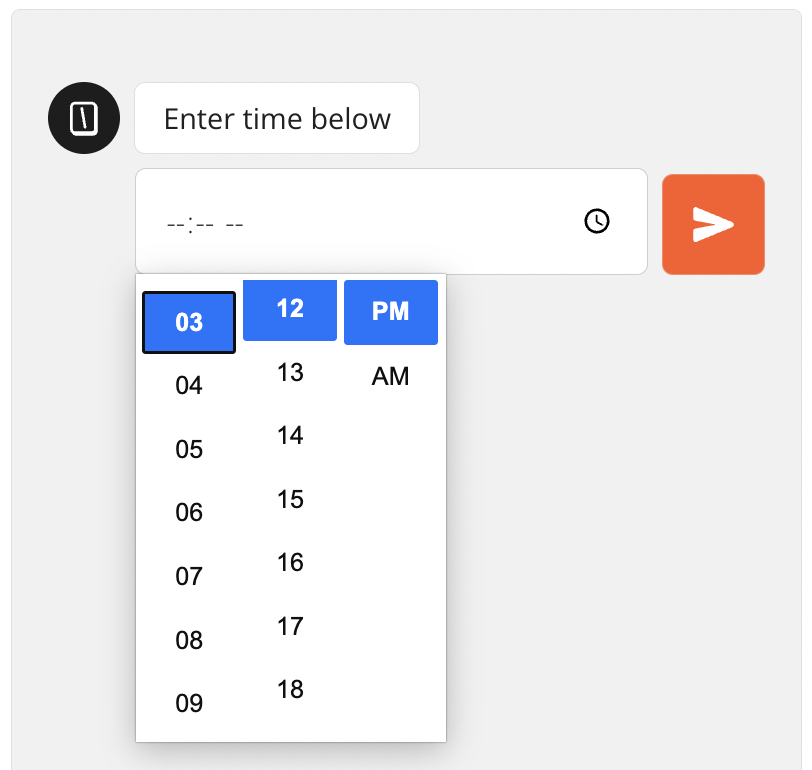This screenshot has width=812, height=770.
Task: Select PM in the period column
Action: click(390, 312)
